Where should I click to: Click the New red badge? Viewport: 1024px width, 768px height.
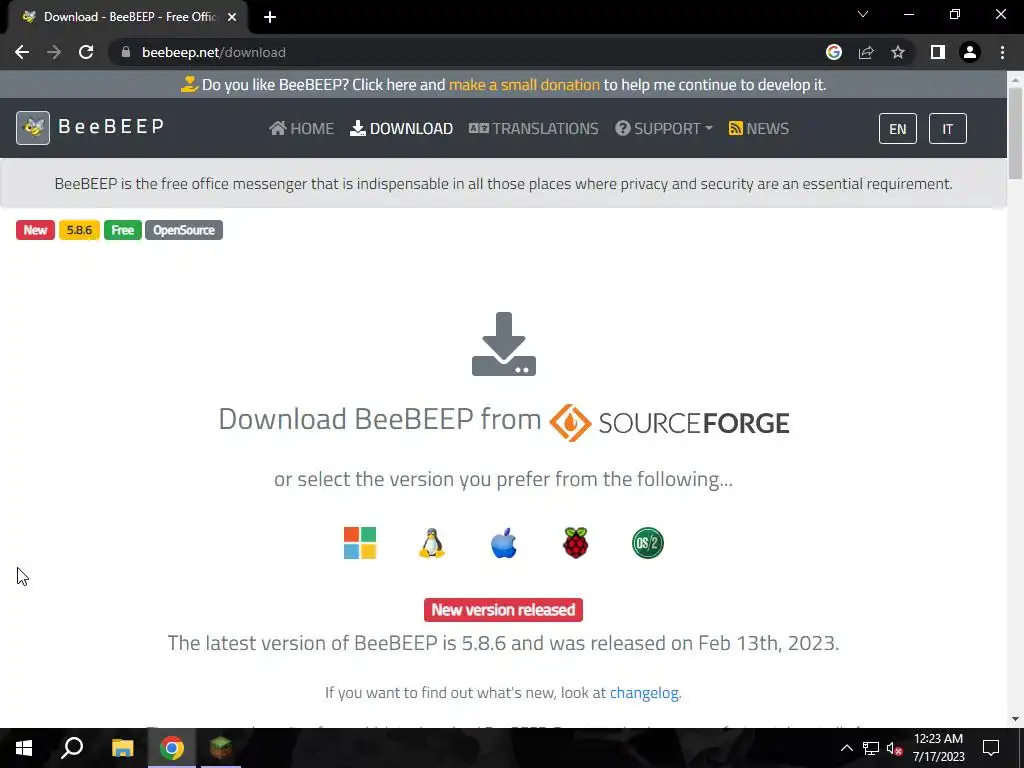(35, 230)
